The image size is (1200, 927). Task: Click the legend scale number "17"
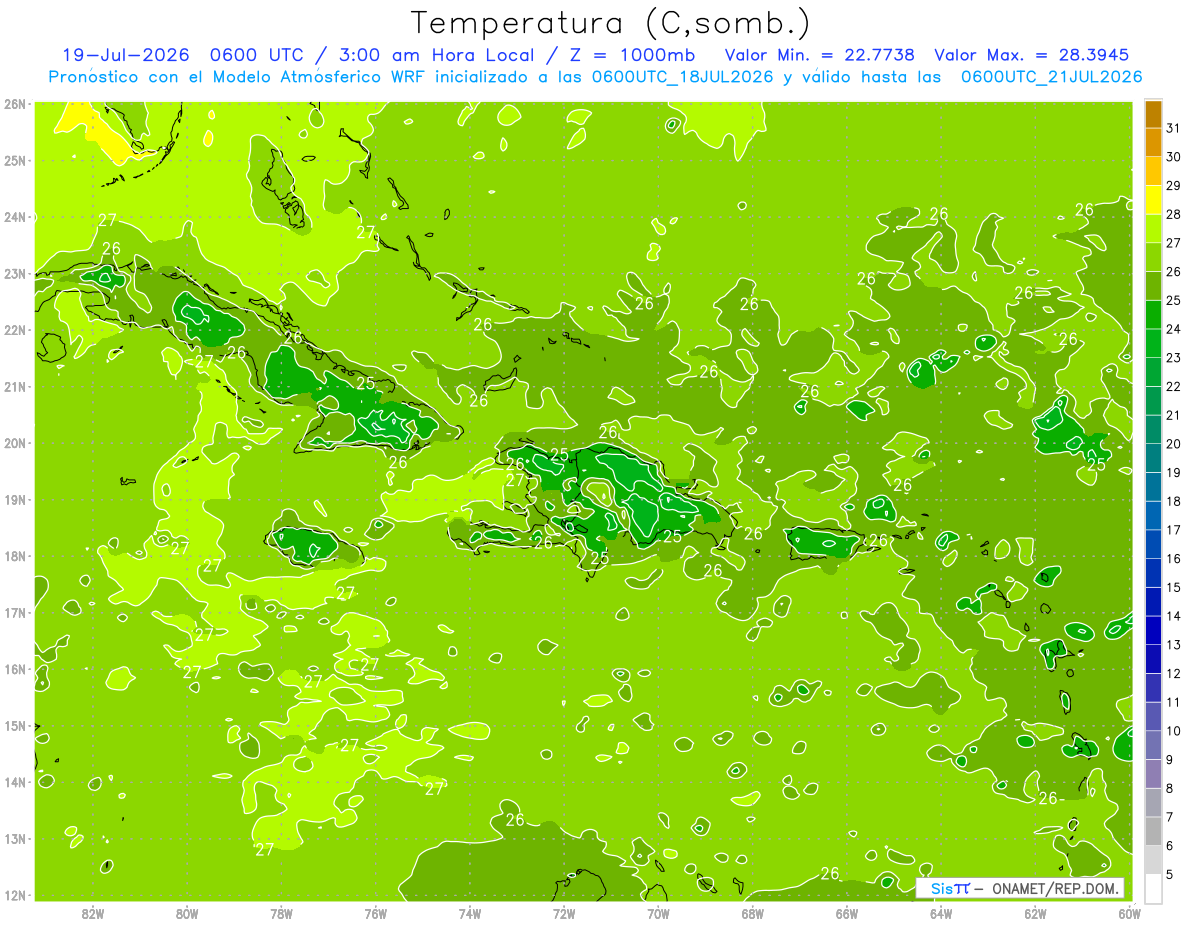[1174, 530]
